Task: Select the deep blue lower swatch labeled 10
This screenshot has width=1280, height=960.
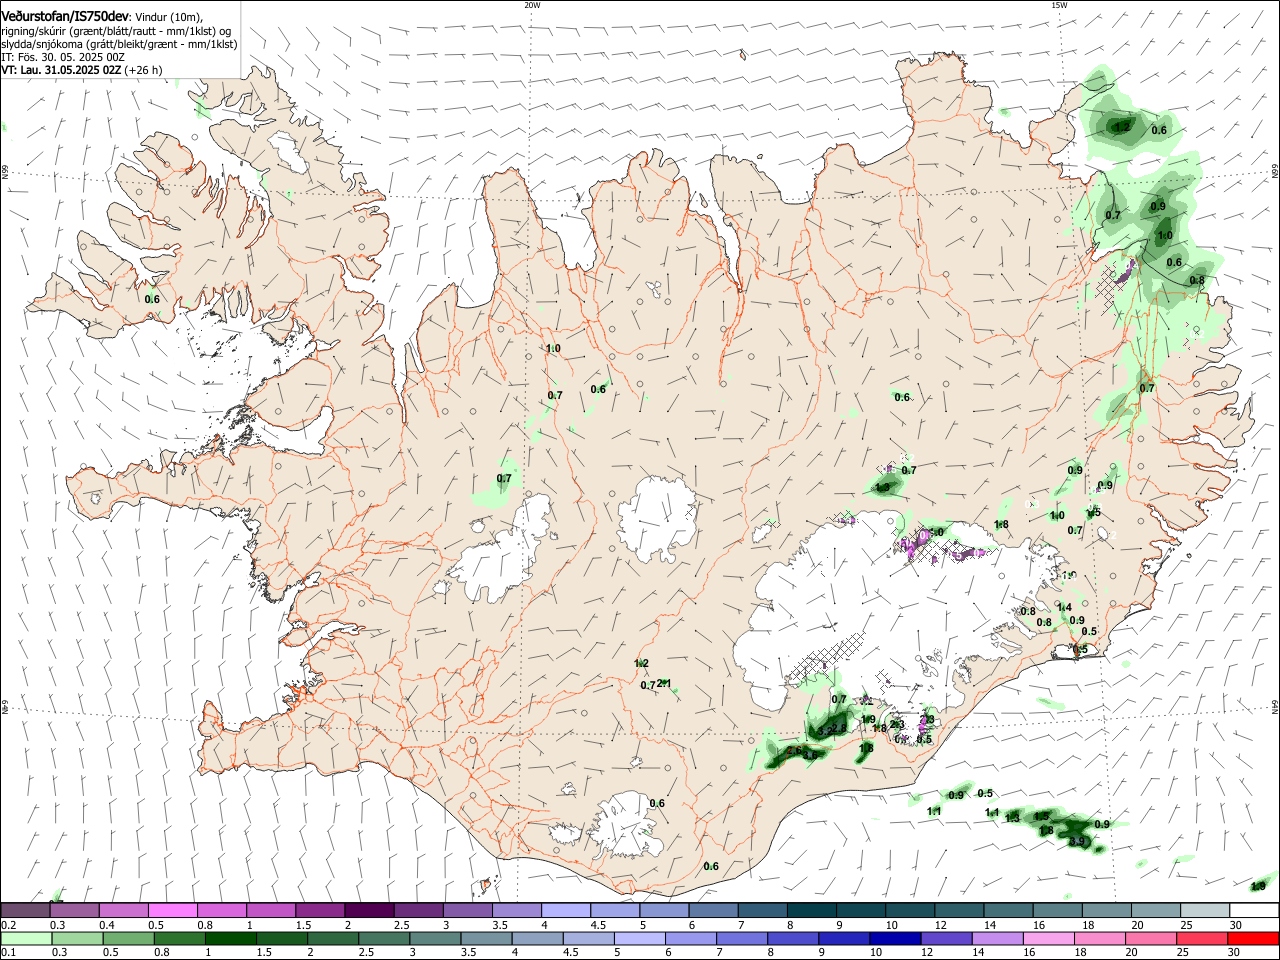Action: pos(893,938)
